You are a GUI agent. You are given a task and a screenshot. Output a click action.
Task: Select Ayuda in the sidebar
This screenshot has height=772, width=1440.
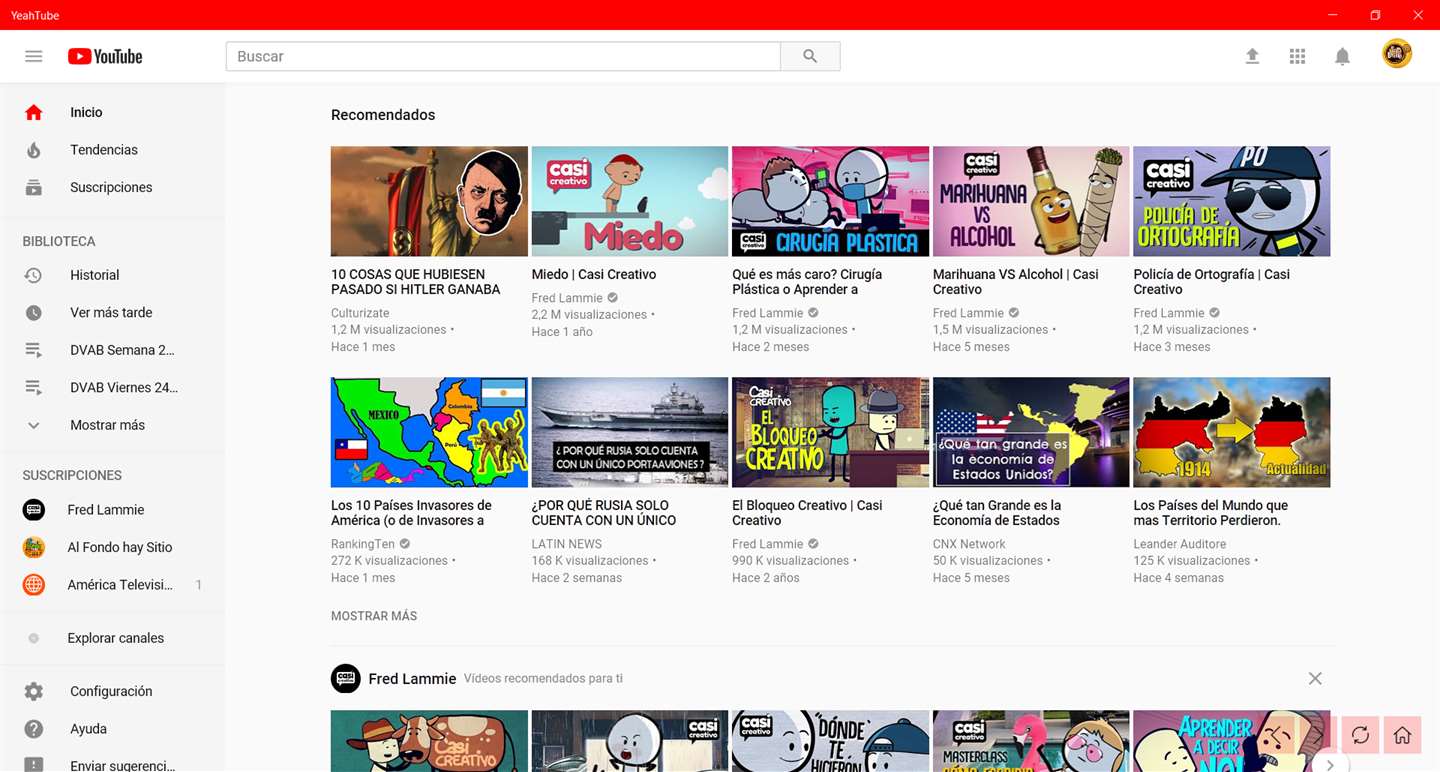(112, 729)
